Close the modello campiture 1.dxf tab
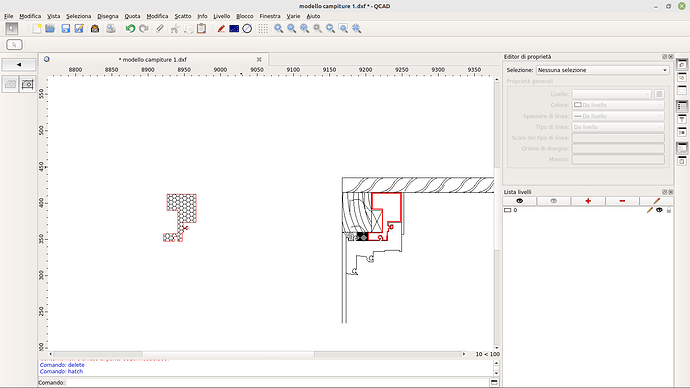The width and height of the screenshot is (690, 388). tap(259, 59)
